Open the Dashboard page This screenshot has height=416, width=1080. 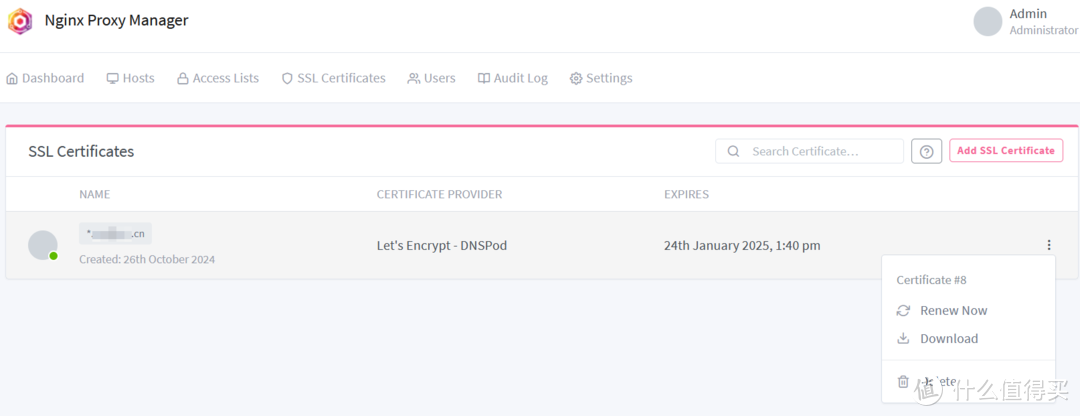pos(45,78)
